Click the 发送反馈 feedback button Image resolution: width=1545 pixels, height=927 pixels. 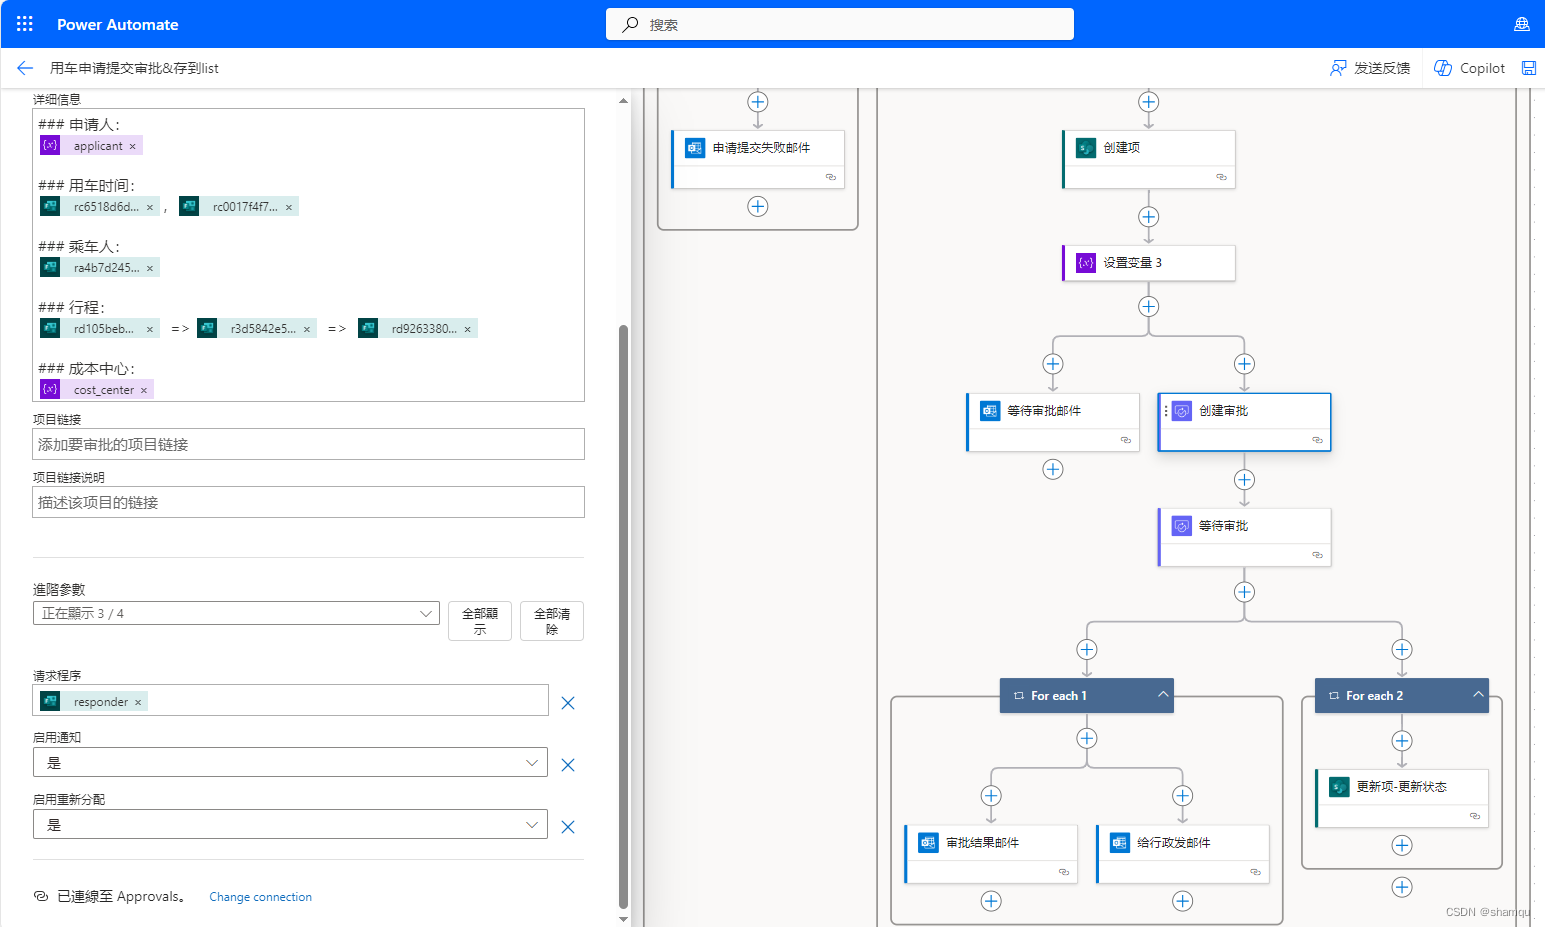point(1371,67)
